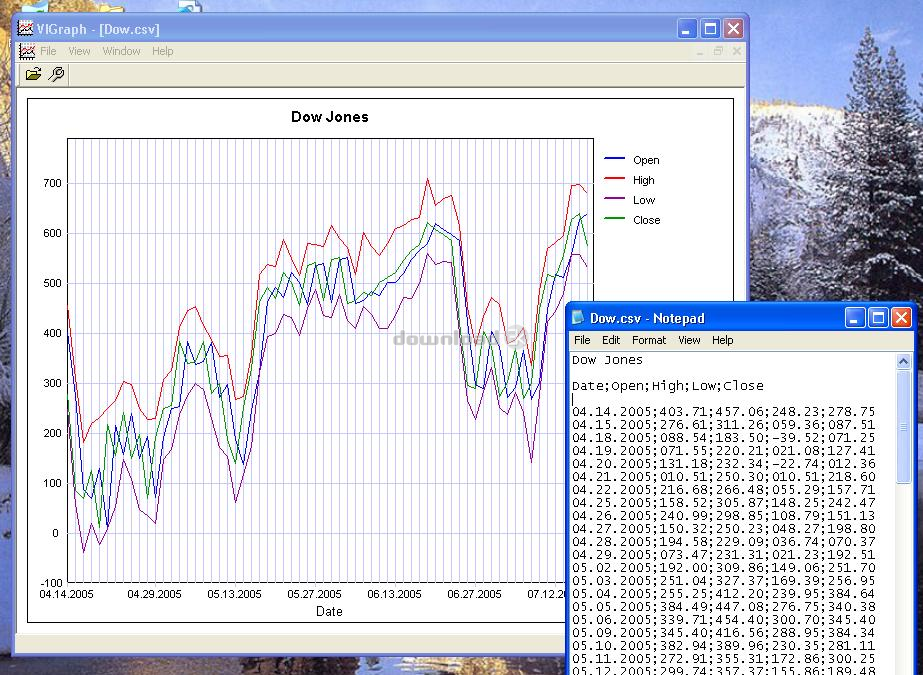Click the "Dow Jones" first line in Notepad
This screenshot has width=923, height=675.
[607, 360]
